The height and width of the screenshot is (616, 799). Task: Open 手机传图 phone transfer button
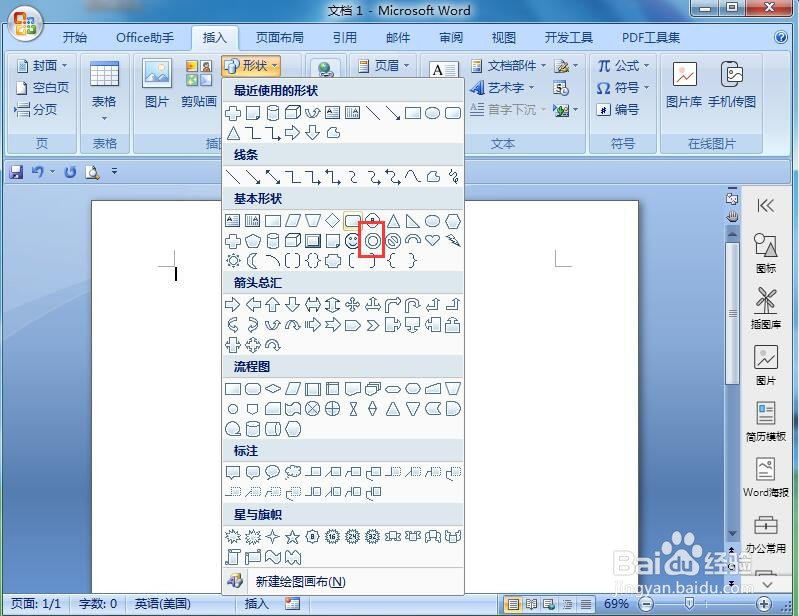(x=732, y=85)
